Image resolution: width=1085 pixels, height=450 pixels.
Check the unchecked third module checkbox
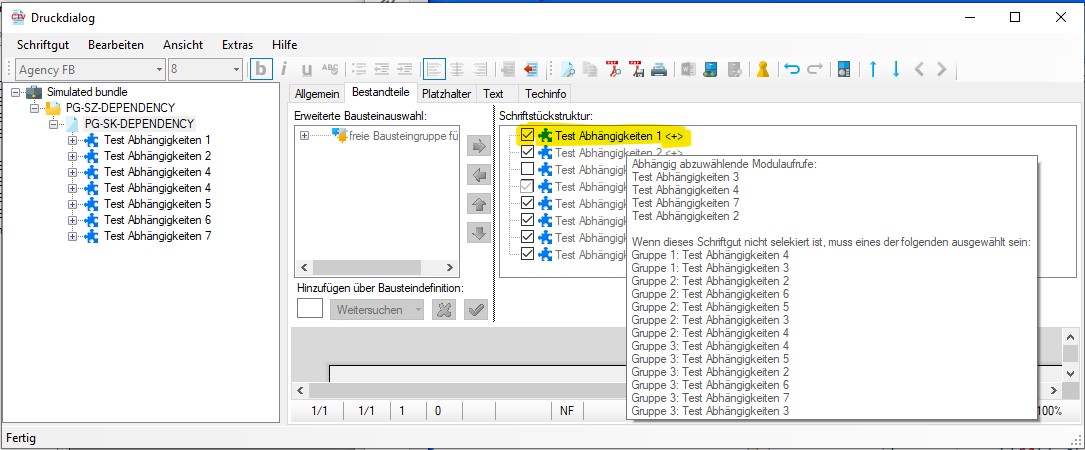coord(527,169)
